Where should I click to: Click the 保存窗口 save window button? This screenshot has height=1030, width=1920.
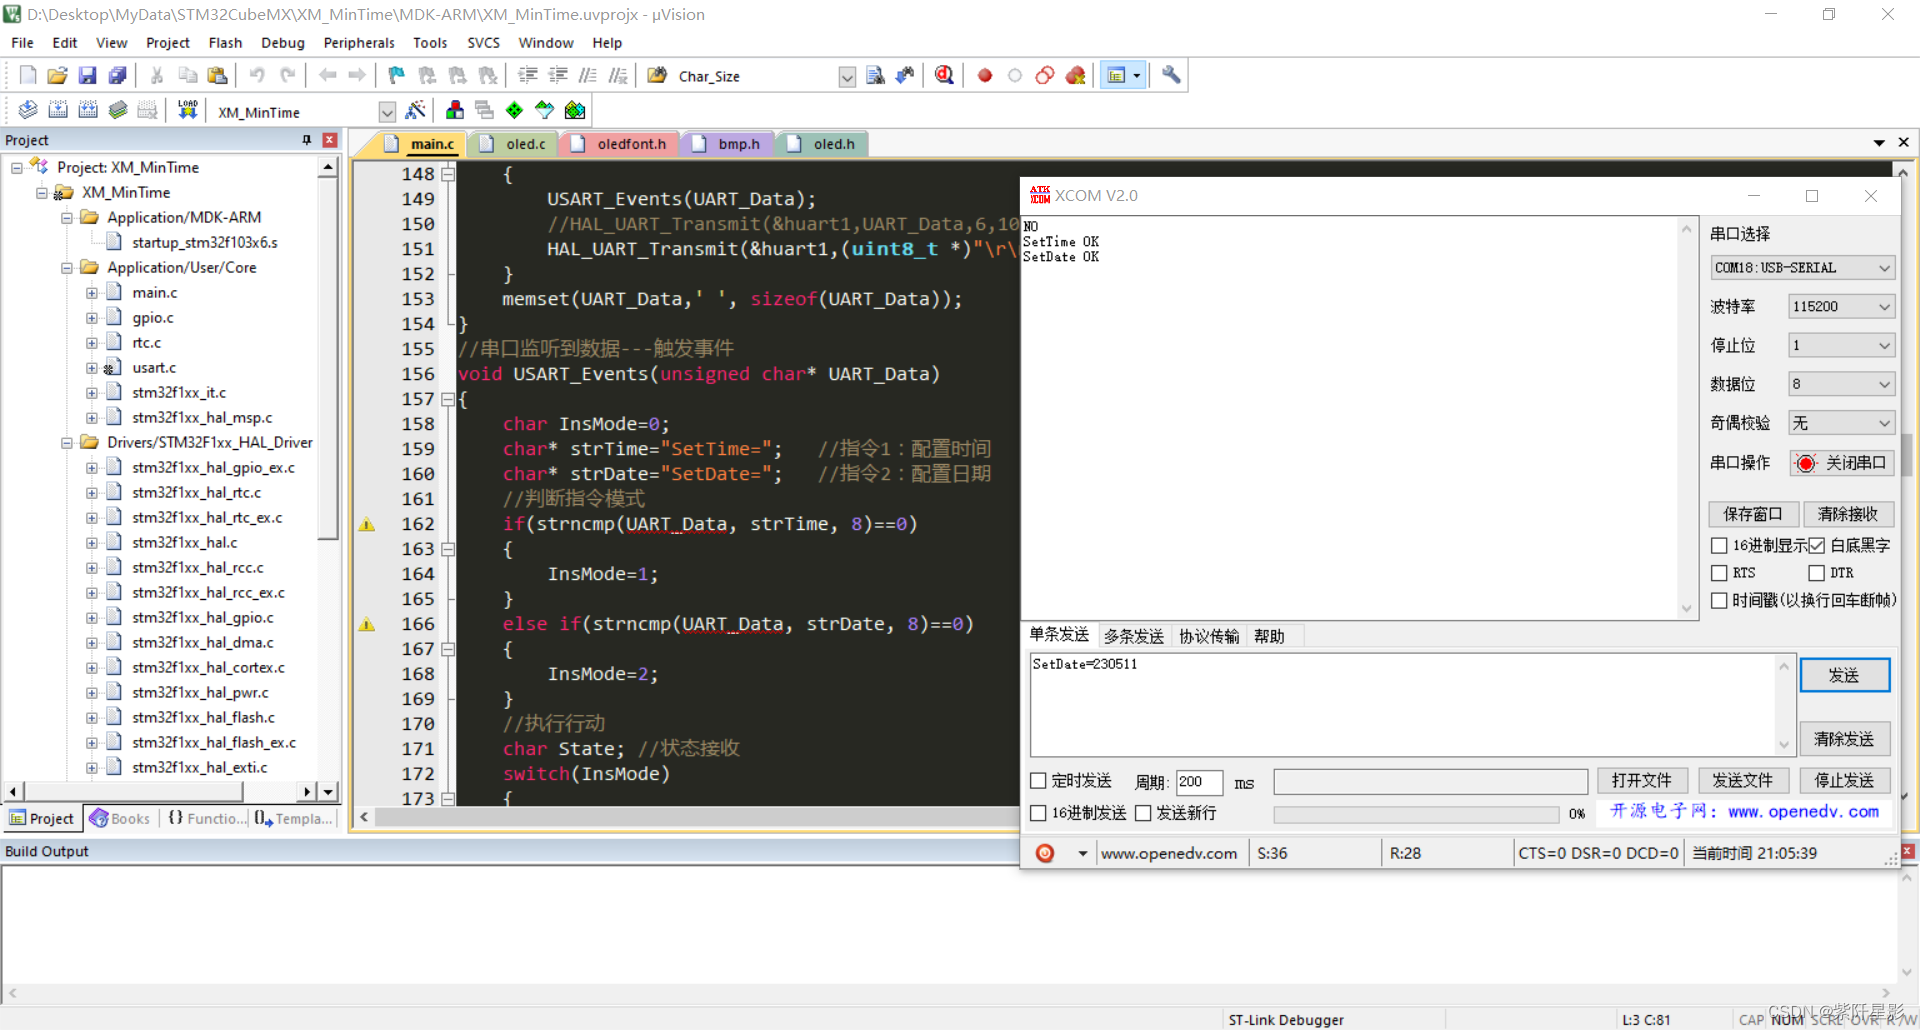[x=1753, y=514]
